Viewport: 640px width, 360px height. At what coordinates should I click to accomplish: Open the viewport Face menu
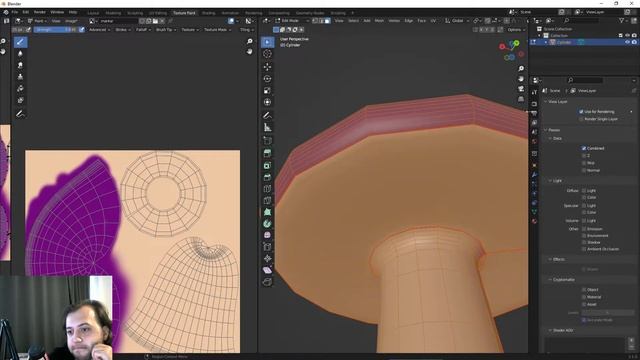[422, 21]
